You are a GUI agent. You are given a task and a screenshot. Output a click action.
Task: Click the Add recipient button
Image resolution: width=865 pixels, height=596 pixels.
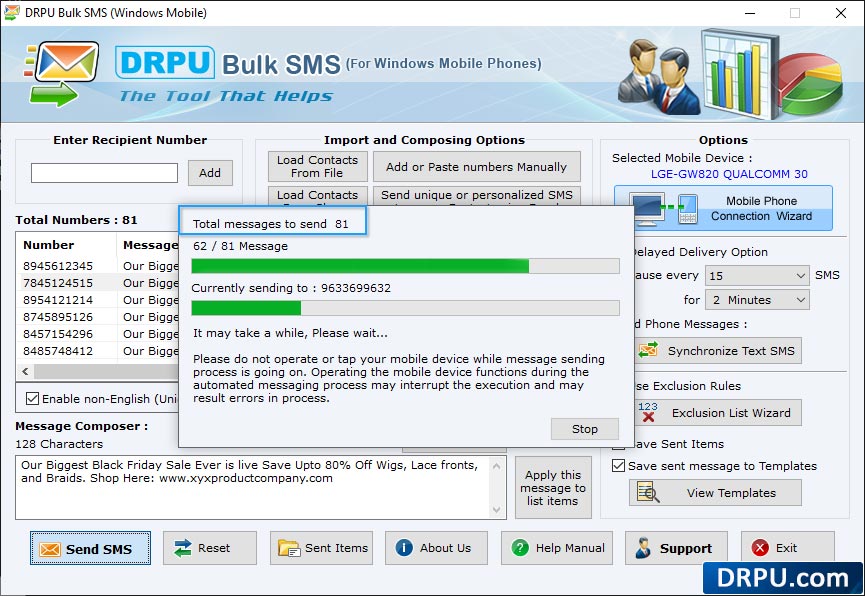(210, 173)
